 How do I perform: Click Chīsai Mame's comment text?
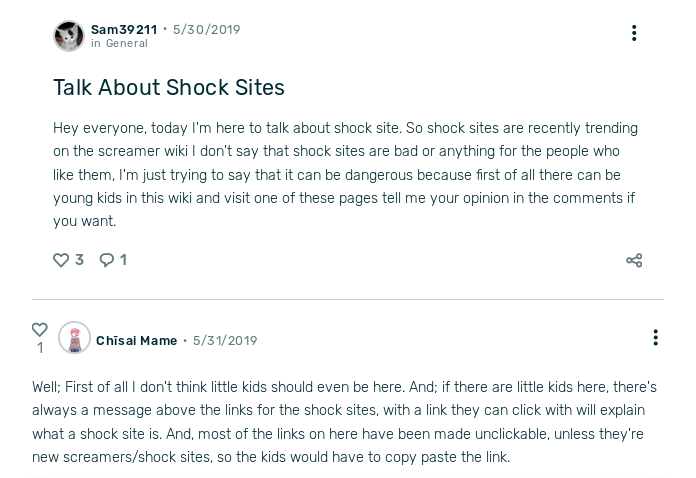tap(344, 422)
